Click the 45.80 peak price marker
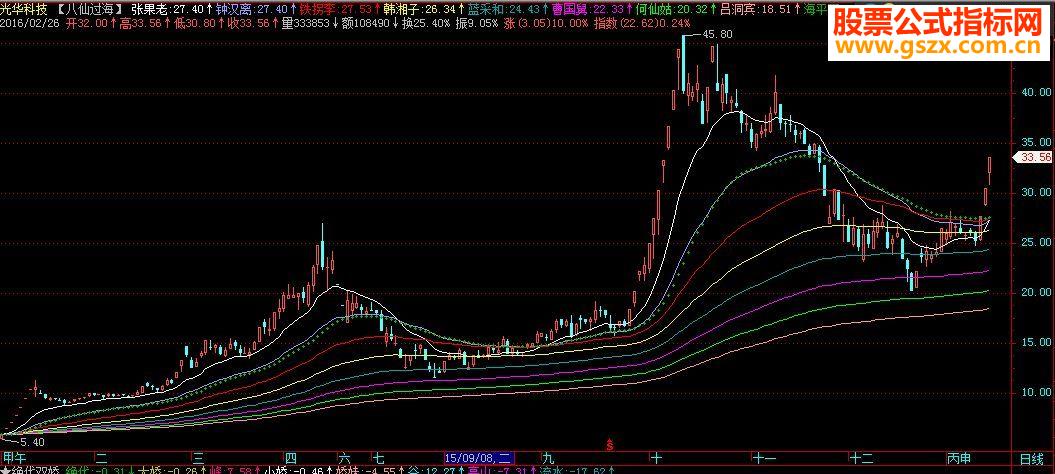The width and height of the screenshot is (1055, 474). (x=717, y=34)
